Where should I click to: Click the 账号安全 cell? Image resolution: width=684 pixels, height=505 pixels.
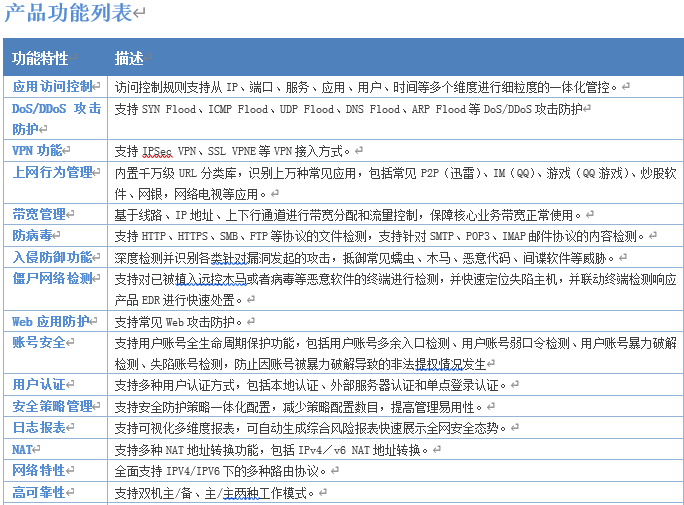pos(55,352)
